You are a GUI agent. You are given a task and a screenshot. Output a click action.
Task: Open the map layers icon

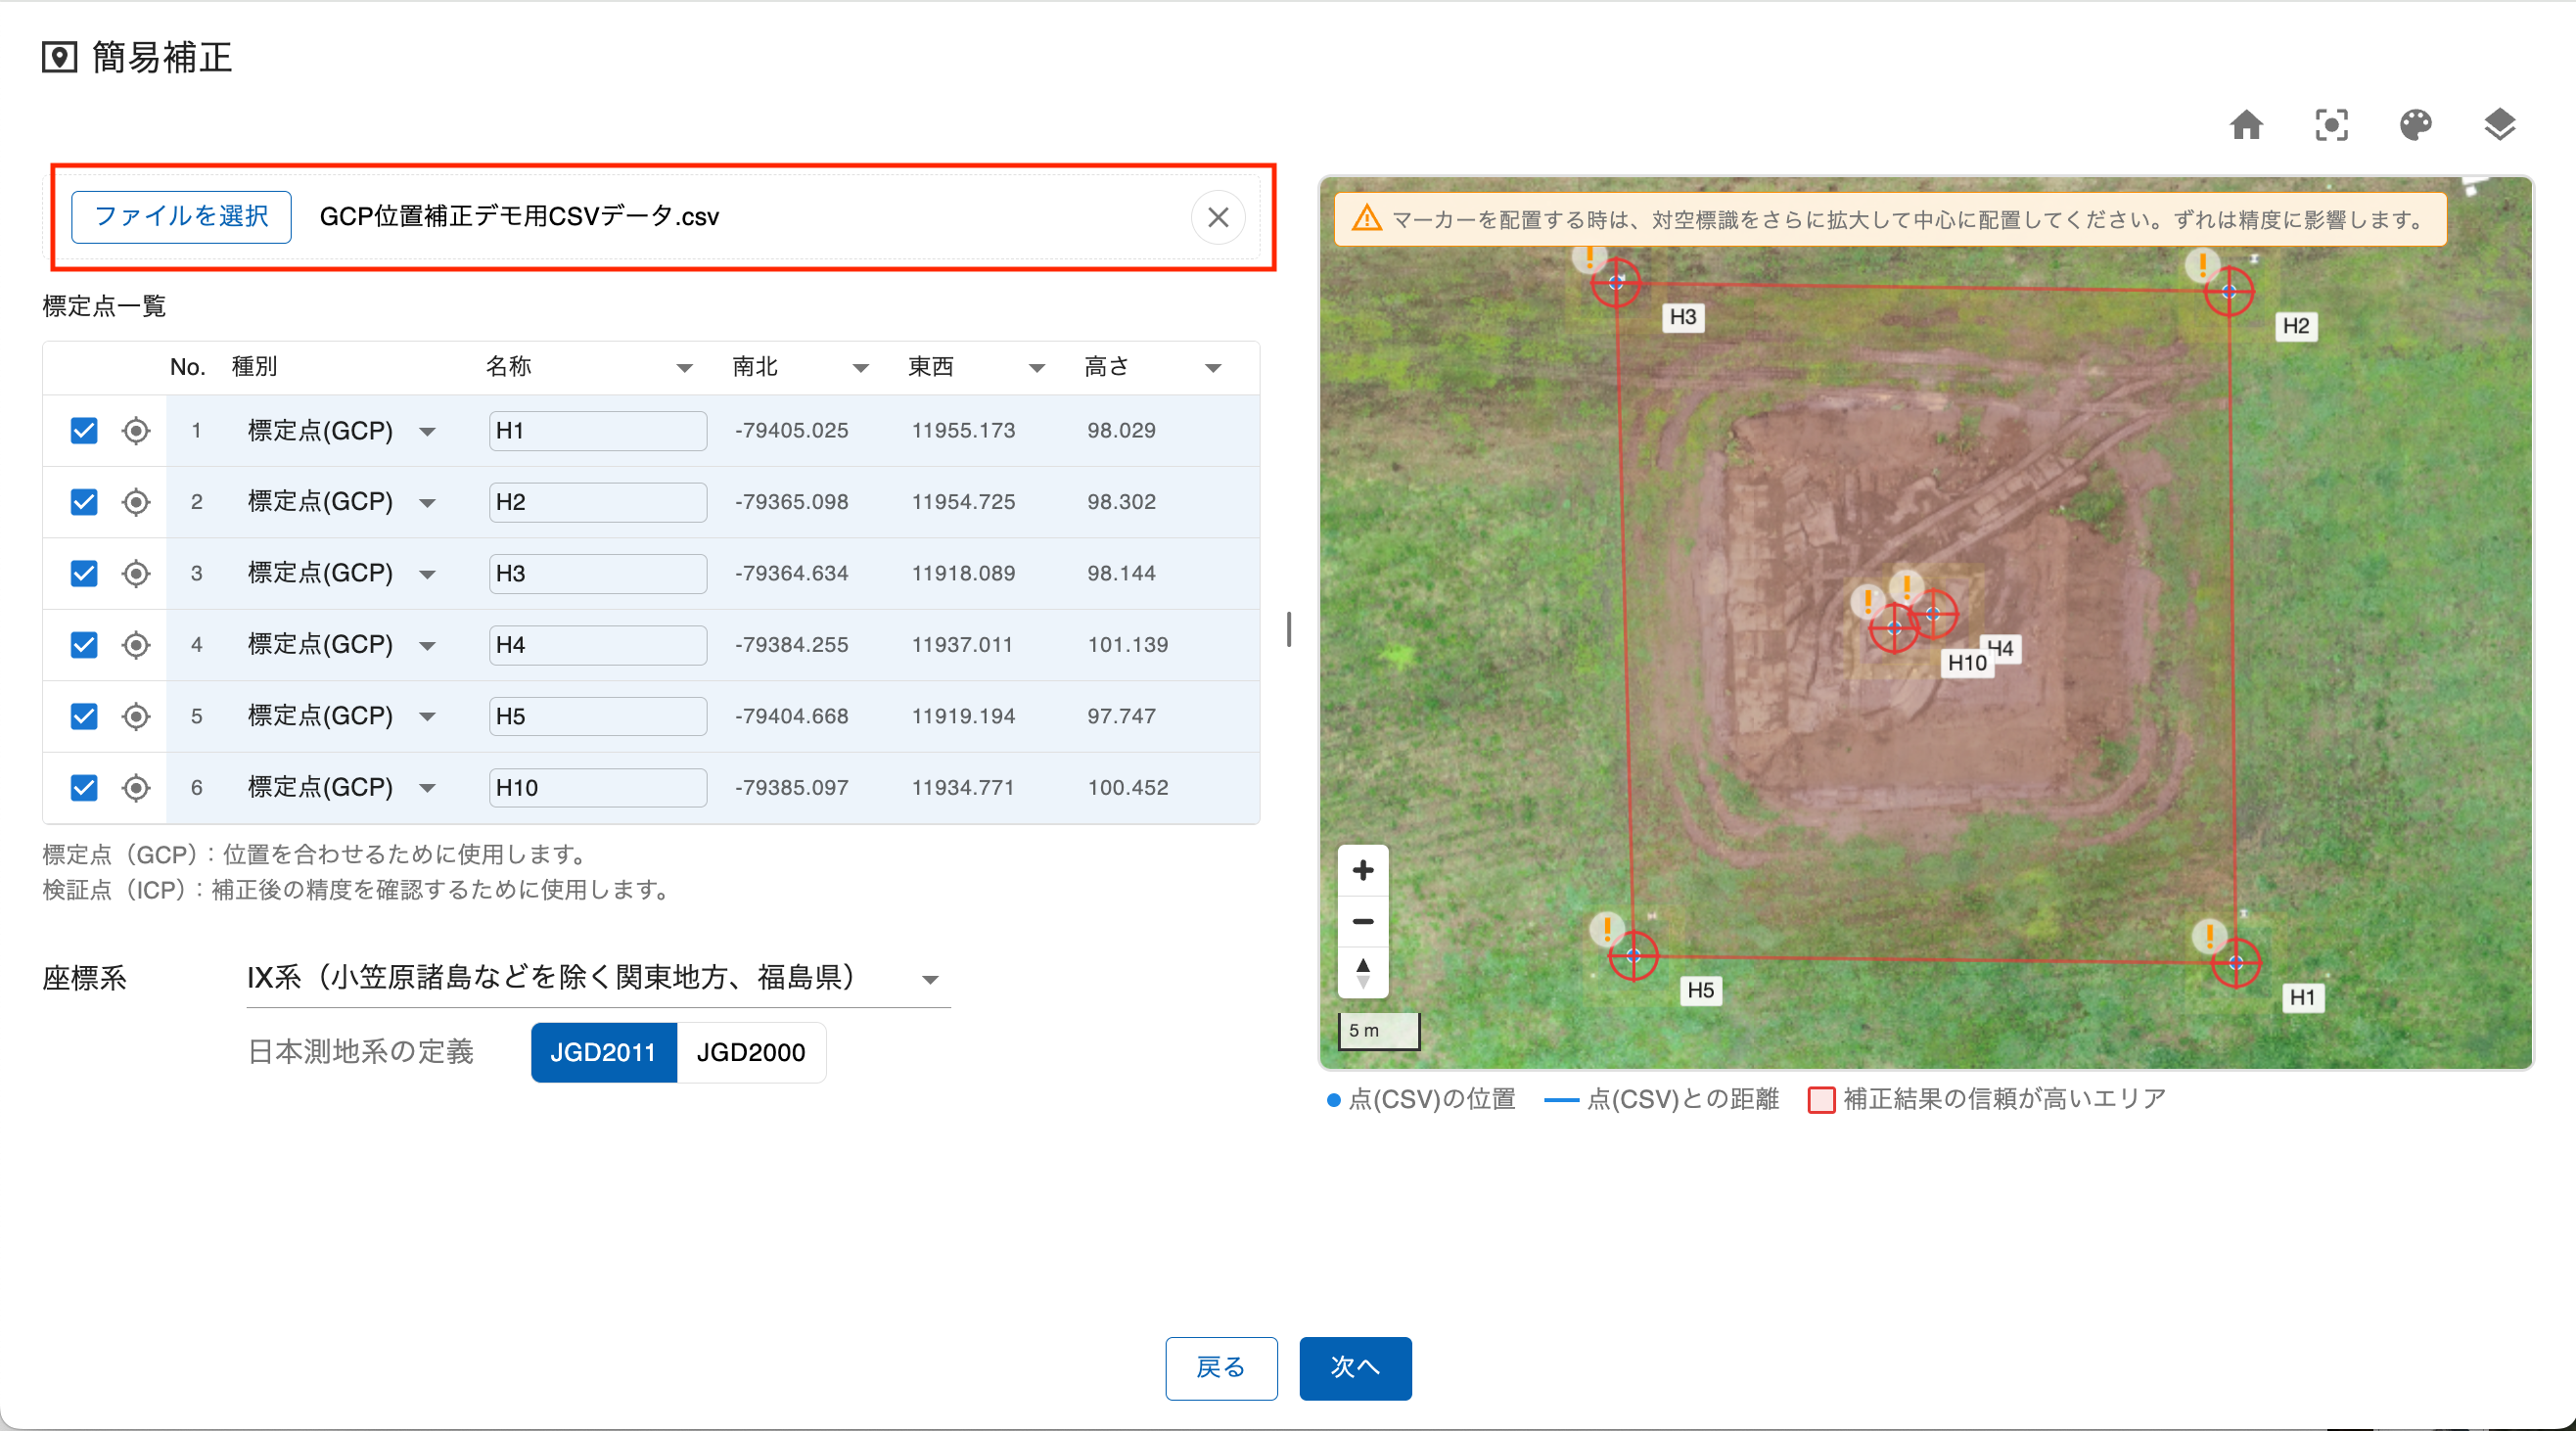tap(2499, 125)
